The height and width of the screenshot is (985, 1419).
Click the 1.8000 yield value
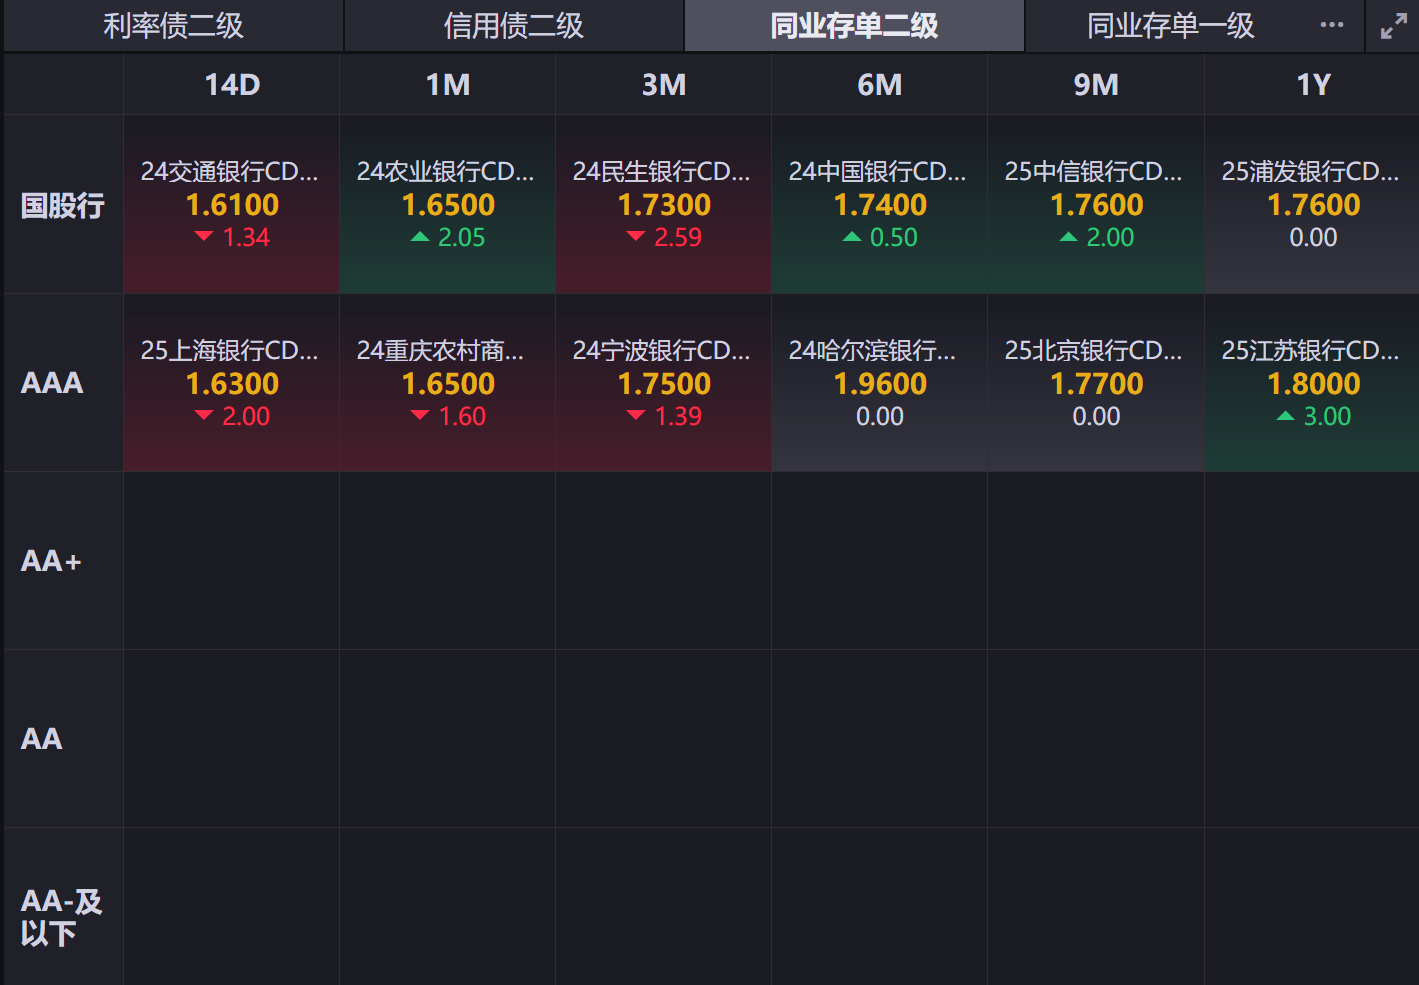coord(1314,384)
